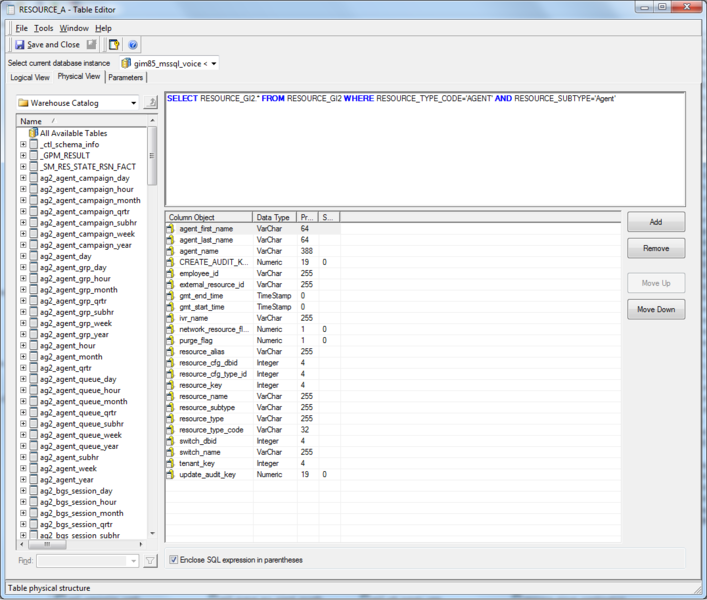Click the column icon beside ivr_name
The width and height of the screenshot is (707, 600).
point(170,318)
